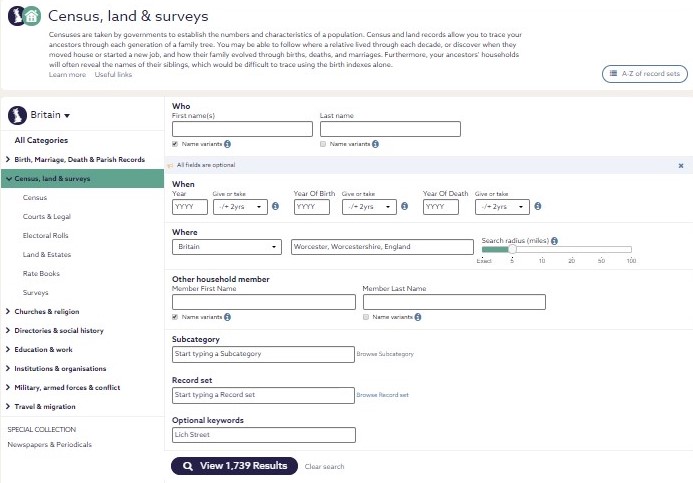
Task: Click info icon beside Member Last Name variants
Action: tap(418, 317)
